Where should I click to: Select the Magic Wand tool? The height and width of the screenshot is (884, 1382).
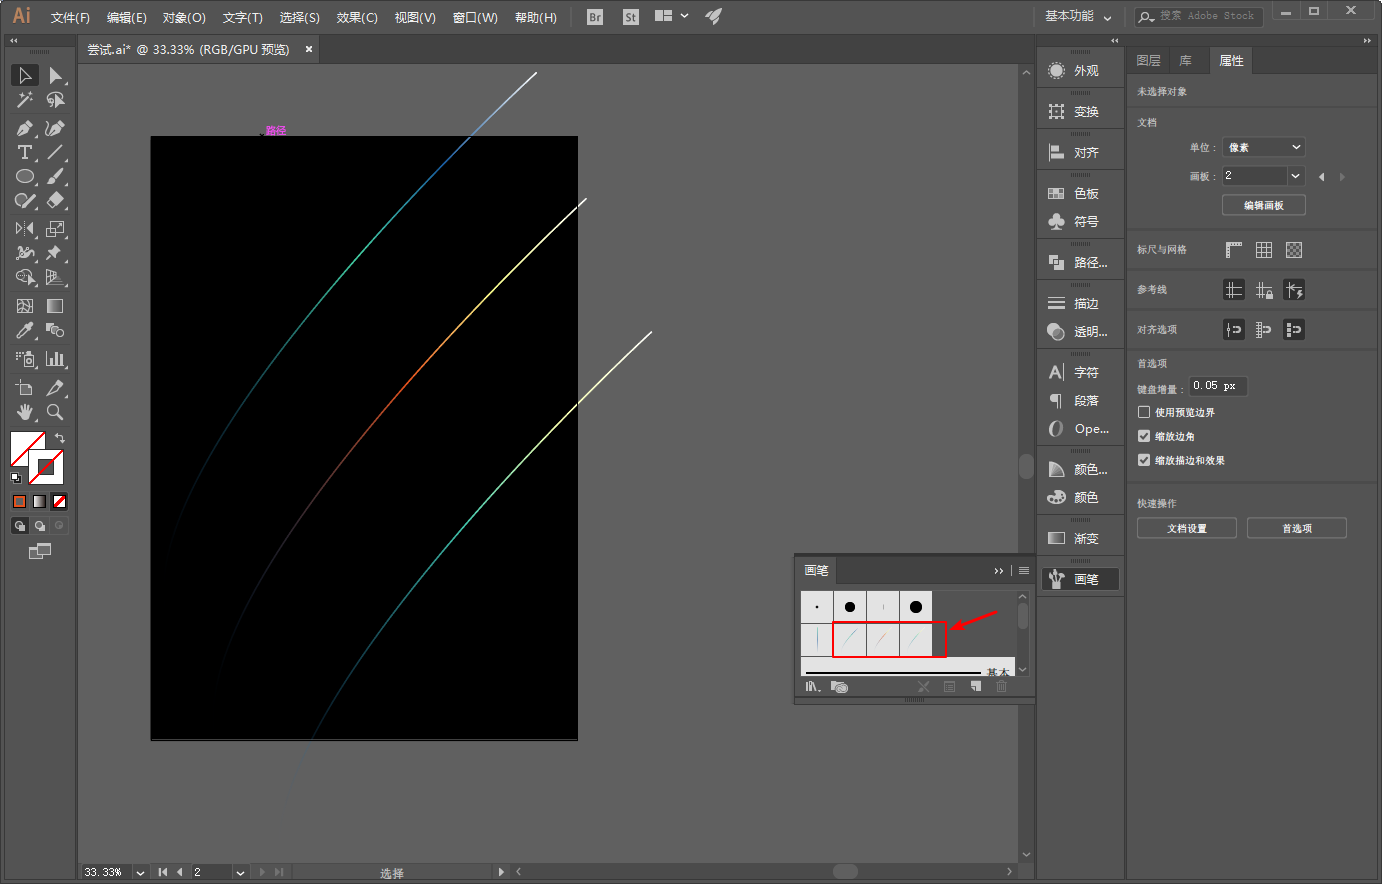25,100
